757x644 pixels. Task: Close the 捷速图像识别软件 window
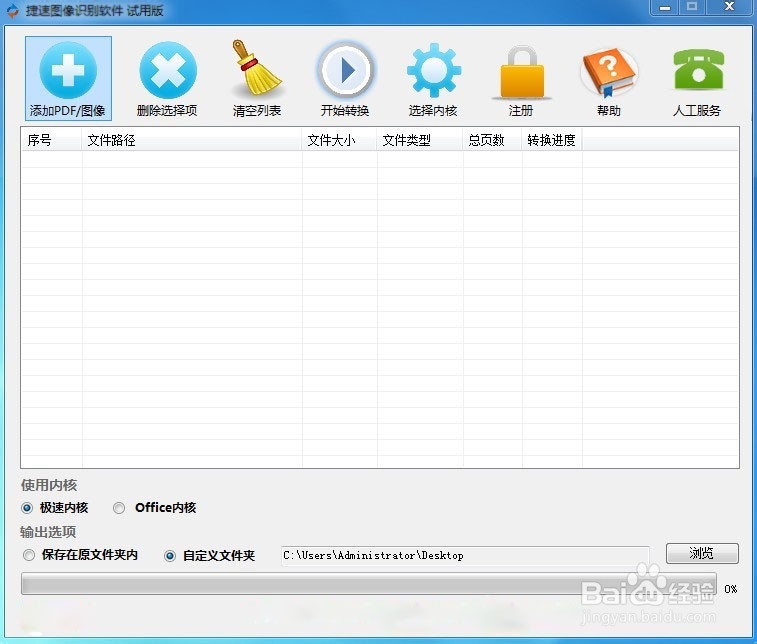(729, 7)
